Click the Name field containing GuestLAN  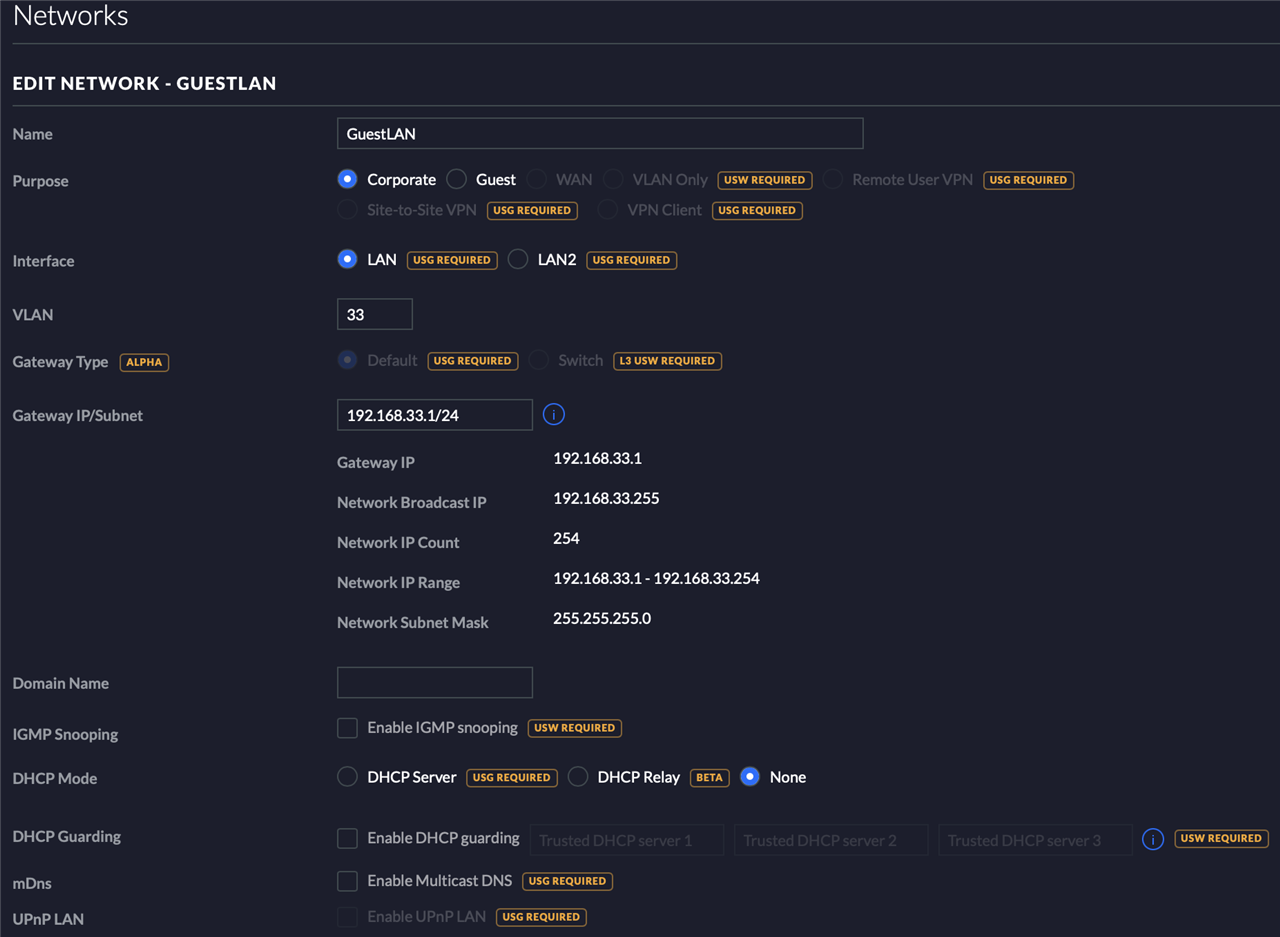pyautogui.click(x=600, y=133)
